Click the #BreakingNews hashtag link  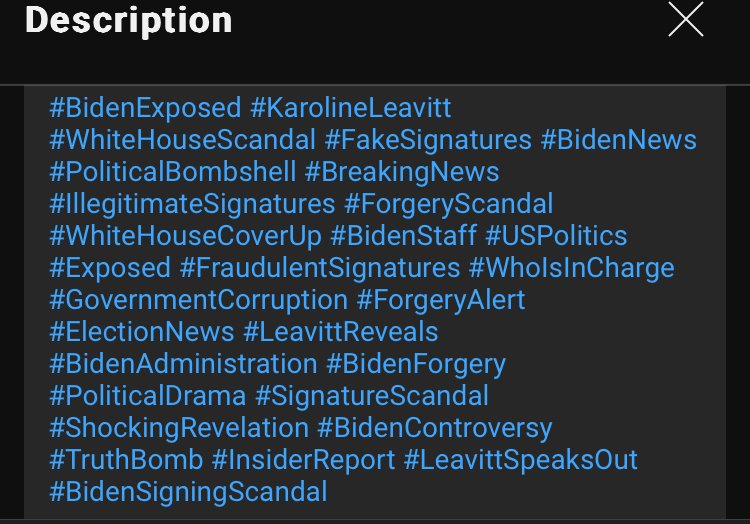[x=402, y=171]
